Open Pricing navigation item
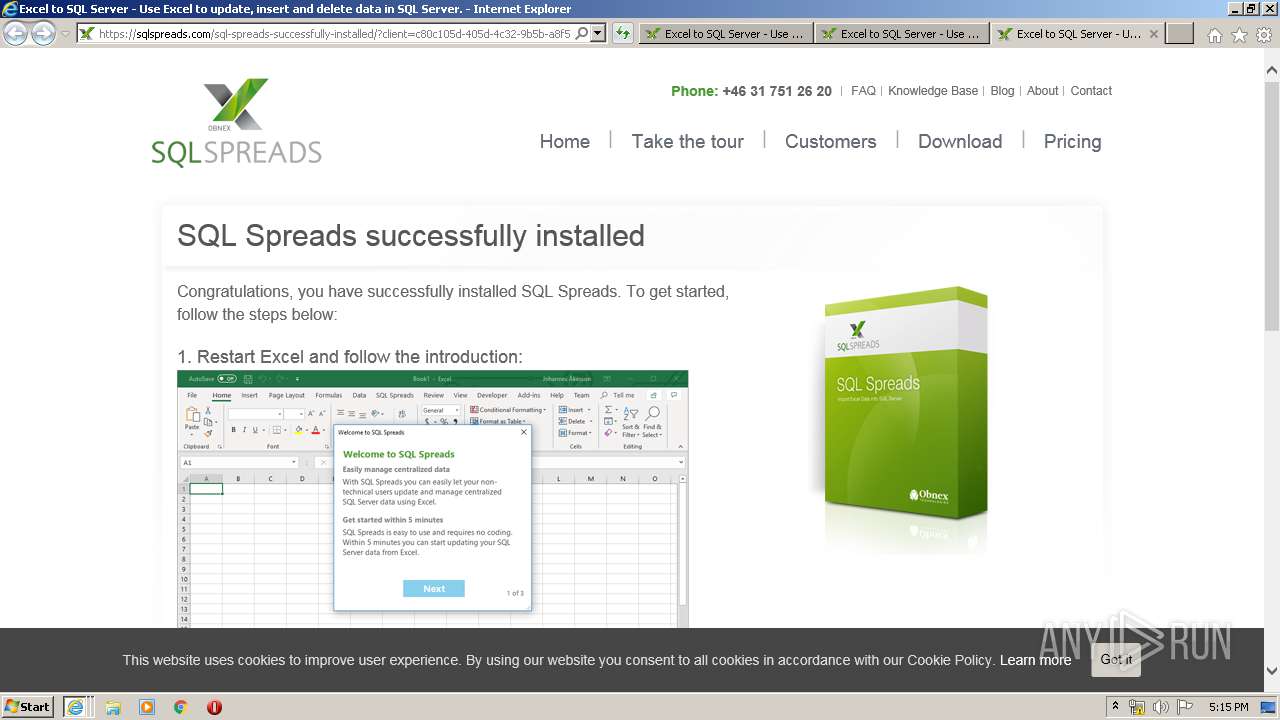 pos(1072,141)
